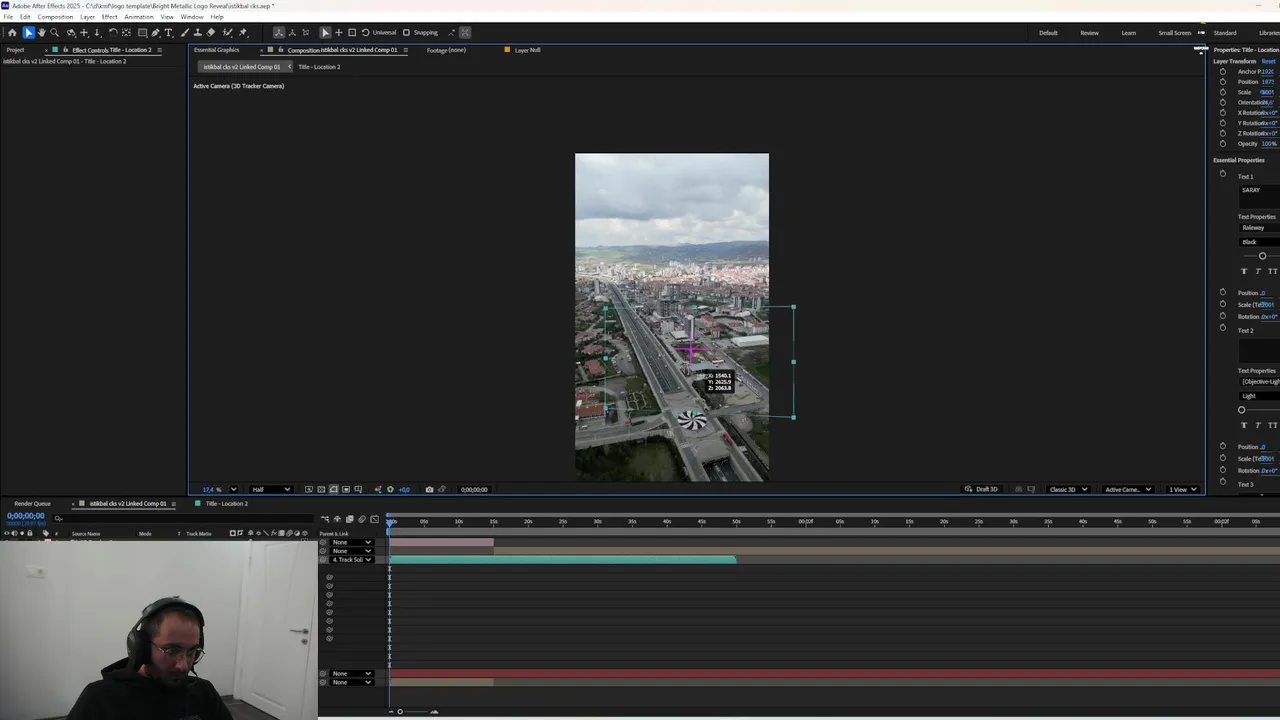Open the Raleway font dropdown
Viewport: 1280px width, 720px height.
point(1260,228)
